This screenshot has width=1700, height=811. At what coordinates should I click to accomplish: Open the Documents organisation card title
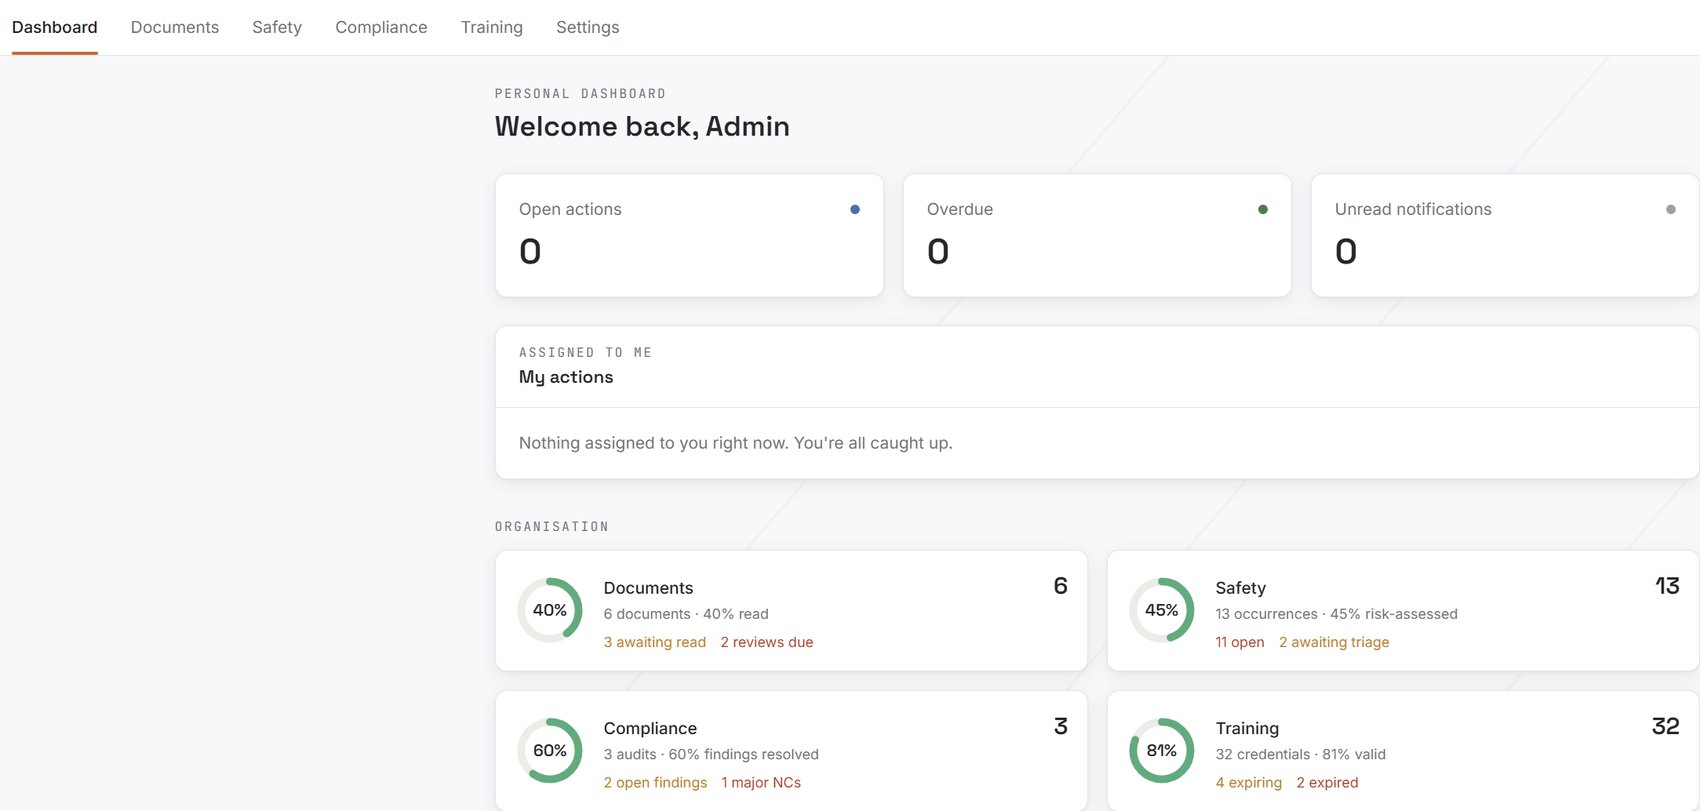tap(648, 588)
